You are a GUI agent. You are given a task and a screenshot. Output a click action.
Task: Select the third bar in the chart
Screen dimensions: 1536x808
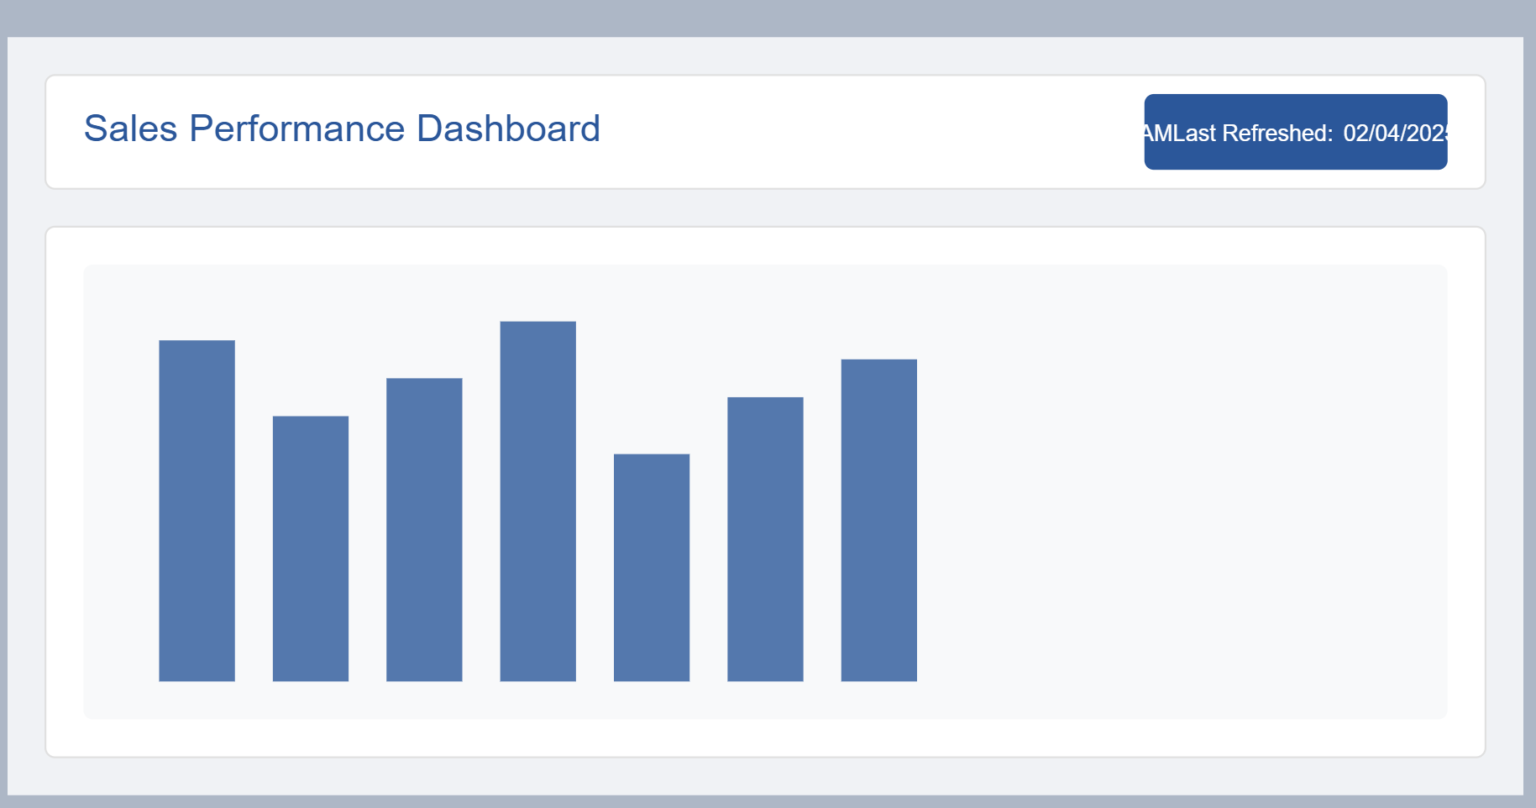(x=424, y=529)
